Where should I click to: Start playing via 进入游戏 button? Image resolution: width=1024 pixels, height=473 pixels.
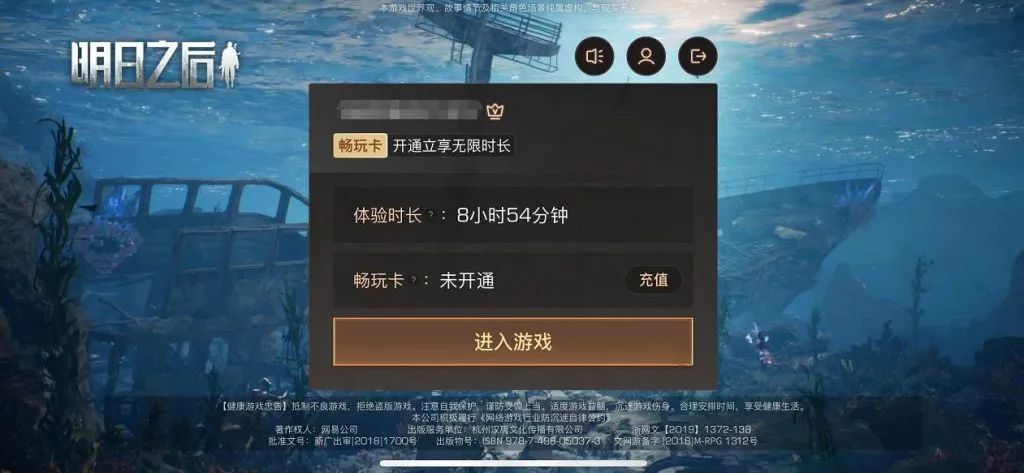[513, 342]
